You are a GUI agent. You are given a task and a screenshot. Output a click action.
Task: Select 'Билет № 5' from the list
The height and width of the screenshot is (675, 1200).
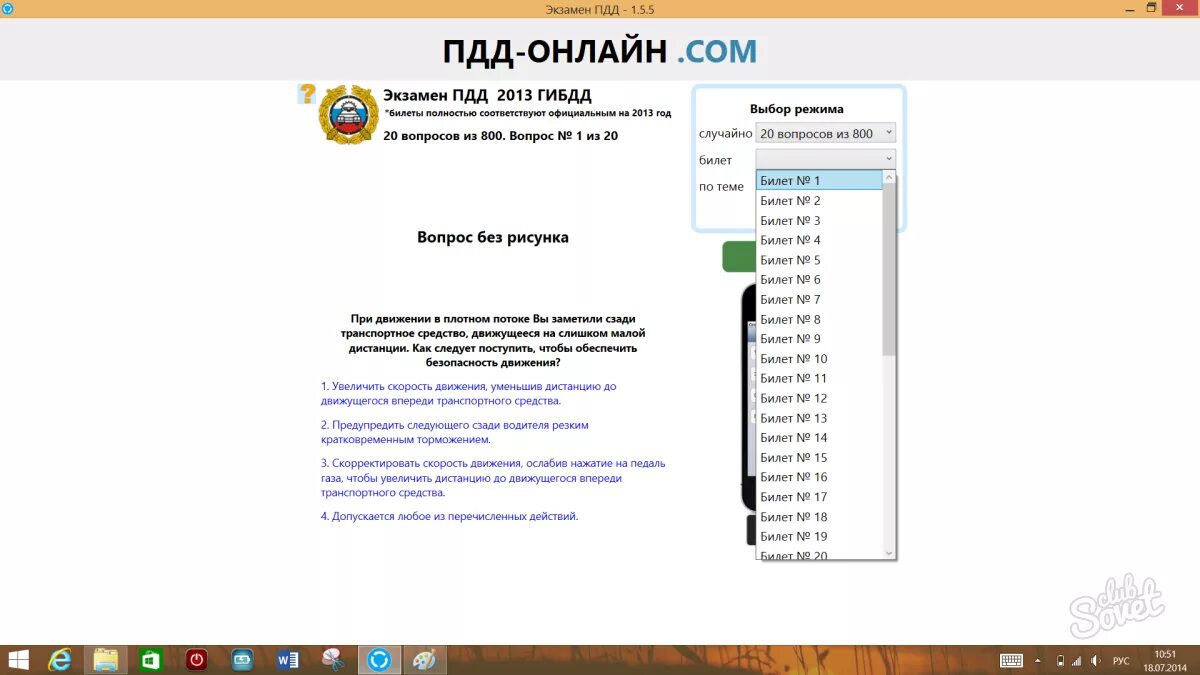[819, 260]
